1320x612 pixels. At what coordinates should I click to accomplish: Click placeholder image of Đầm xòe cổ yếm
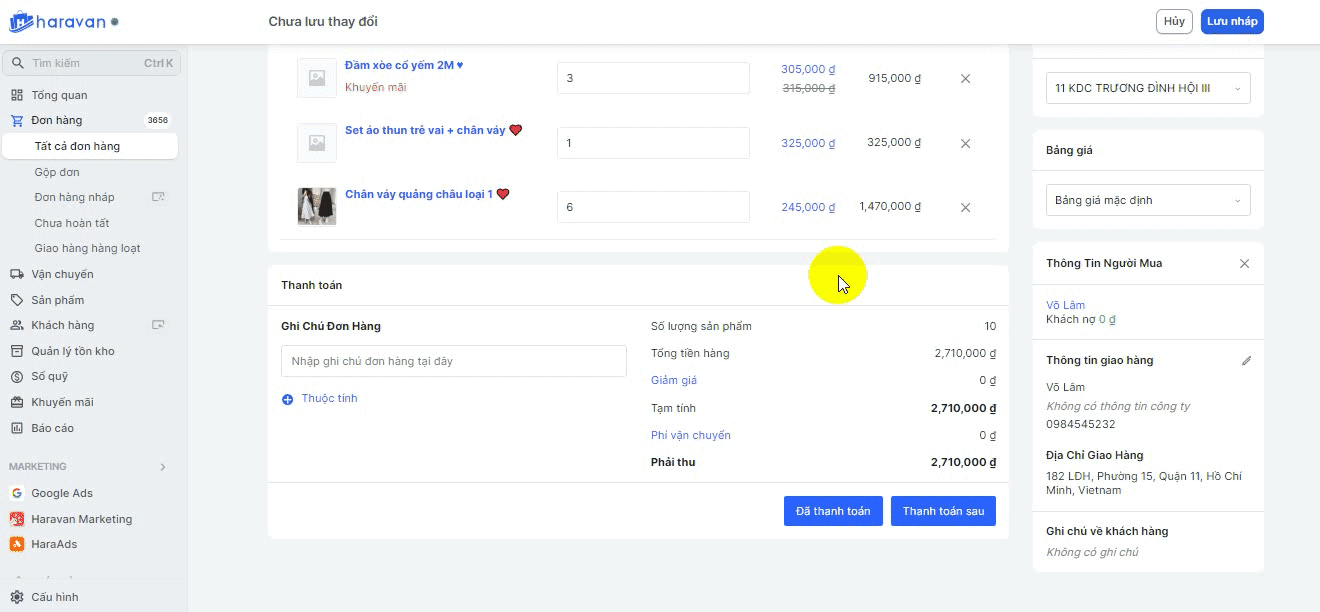pyautogui.click(x=317, y=78)
